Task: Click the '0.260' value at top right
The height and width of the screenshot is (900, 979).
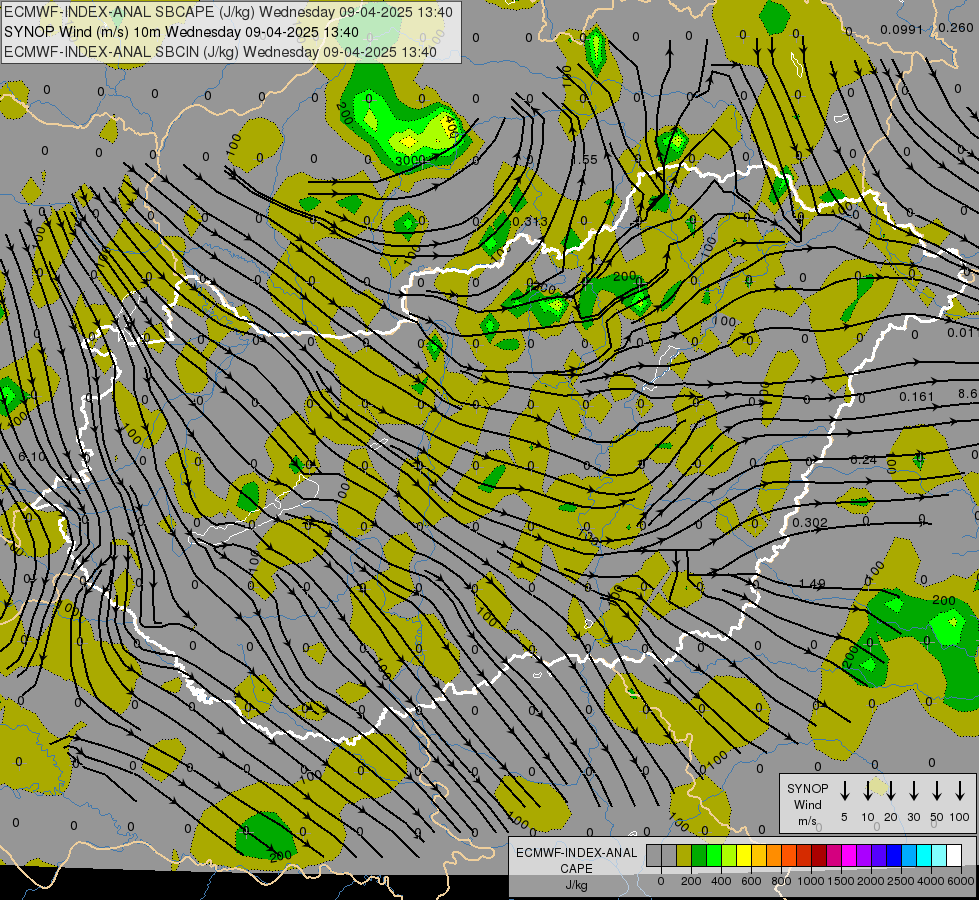Action: click(956, 27)
